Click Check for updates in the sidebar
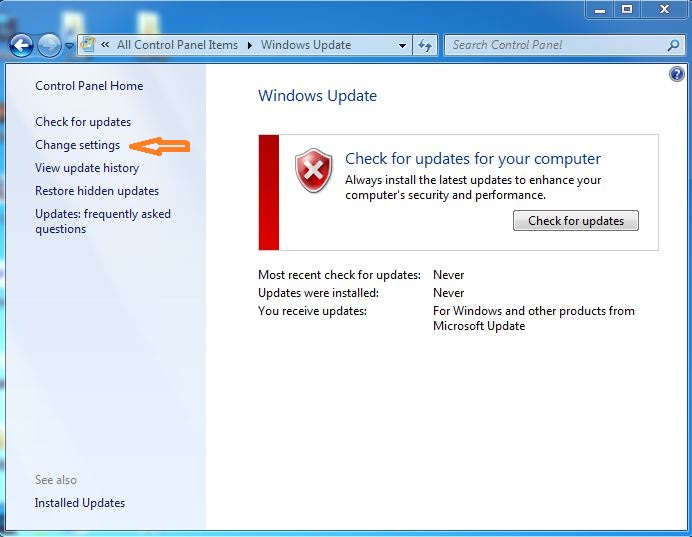This screenshot has height=537, width=692. pos(83,122)
